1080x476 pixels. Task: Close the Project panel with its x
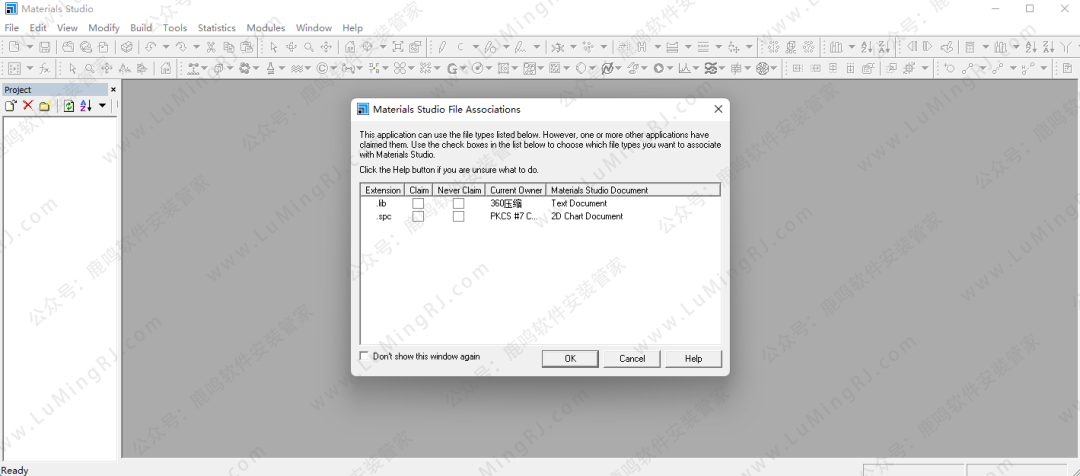tap(113, 89)
